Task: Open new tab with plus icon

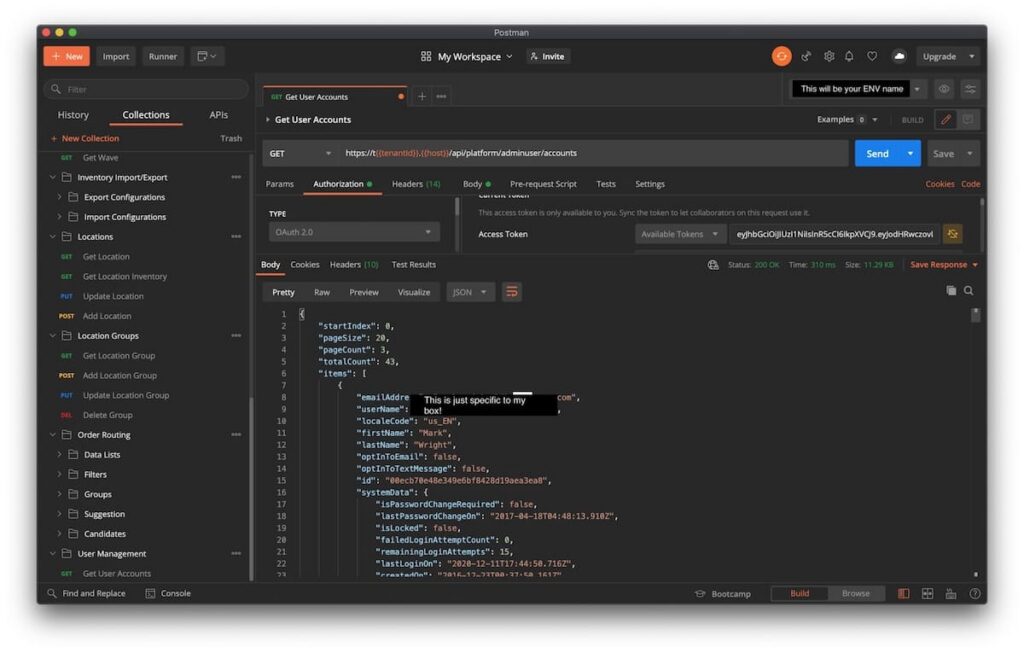Action: click(x=422, y=97)
